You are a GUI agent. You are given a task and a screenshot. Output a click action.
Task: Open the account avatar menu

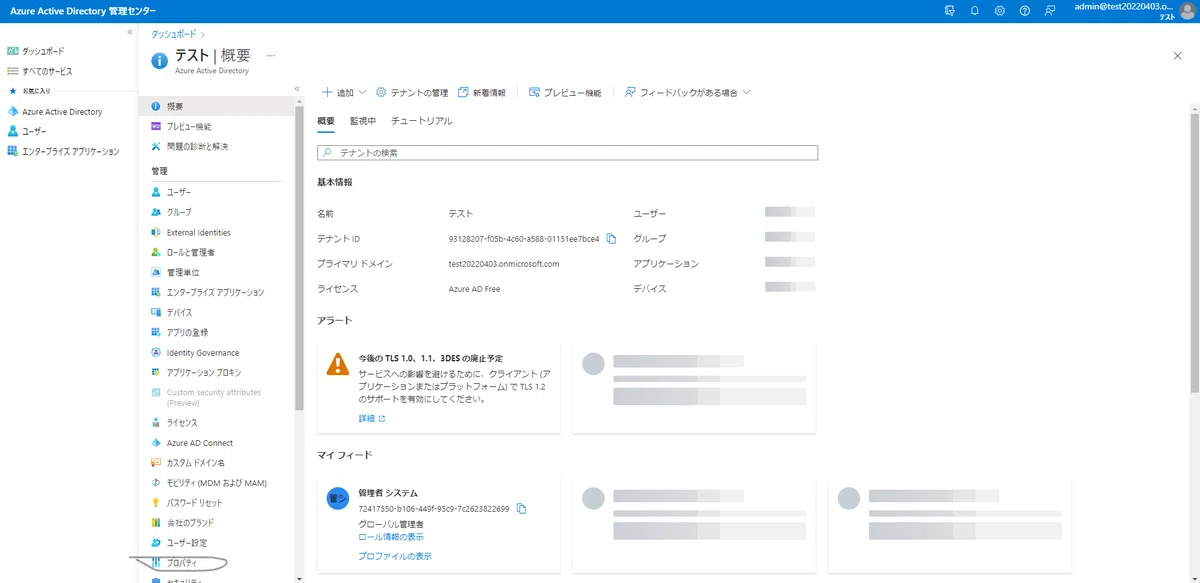(1187, 10)
